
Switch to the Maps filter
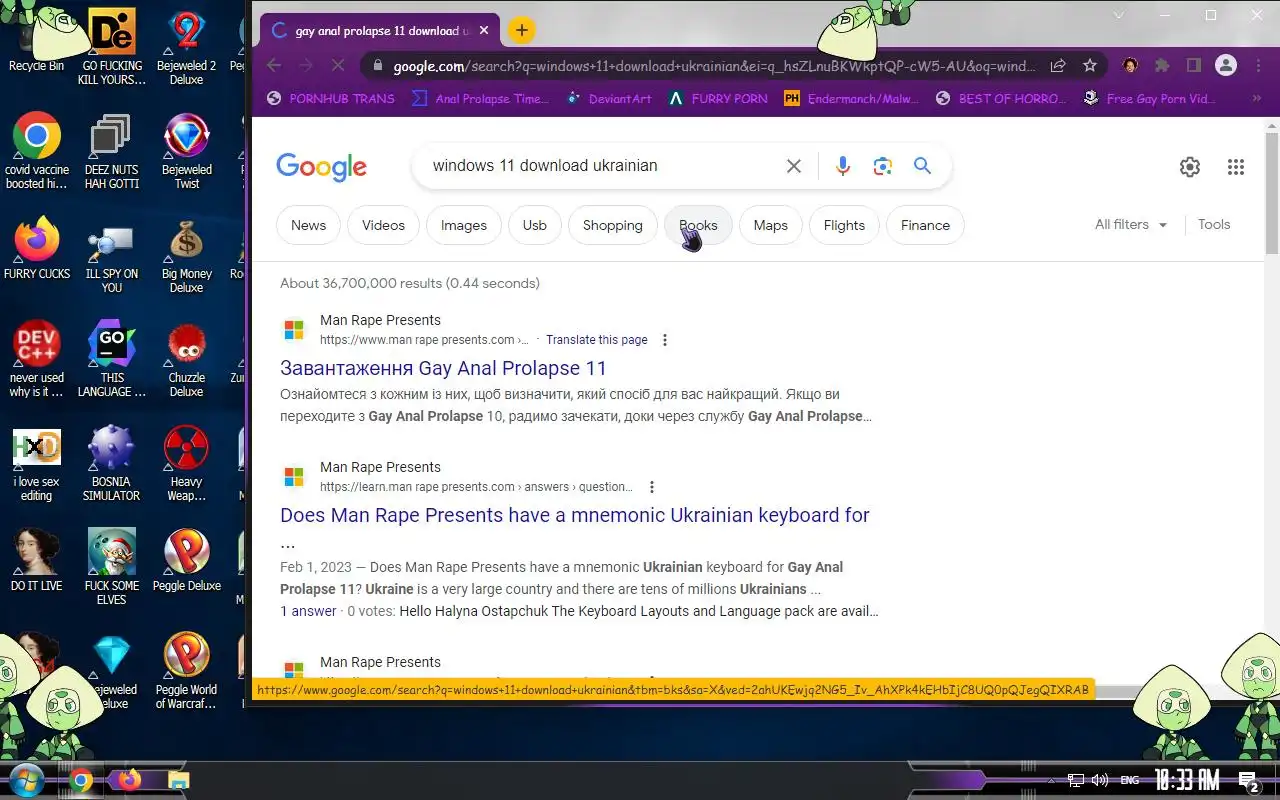coord(771,225)
